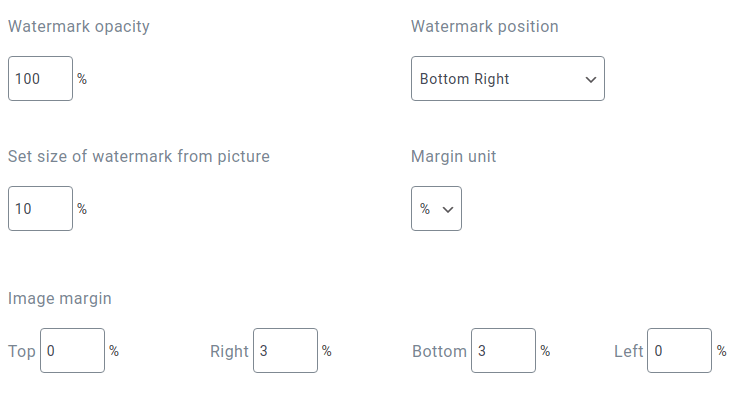This screenshot has width=748, height=399.
Task: Click the Right image margin field
Action: (x=285, y=350)
